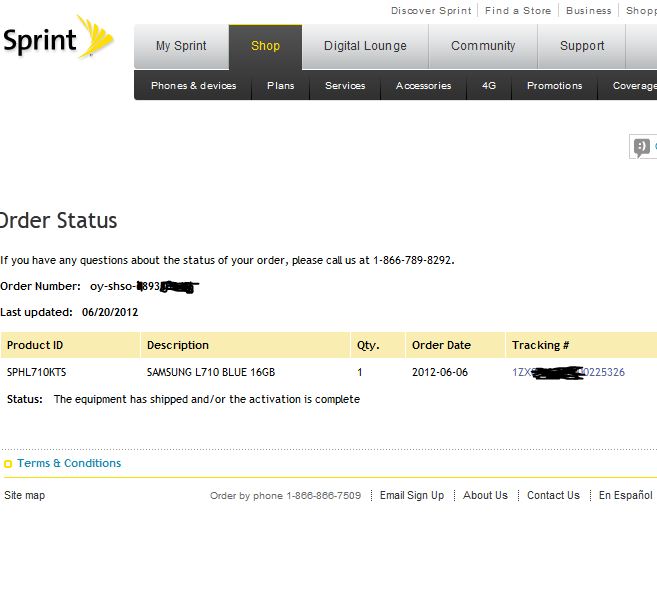Open the My Sprint tab
The width and height of the screenshot is (657, 595).
(x=181, y=46)
